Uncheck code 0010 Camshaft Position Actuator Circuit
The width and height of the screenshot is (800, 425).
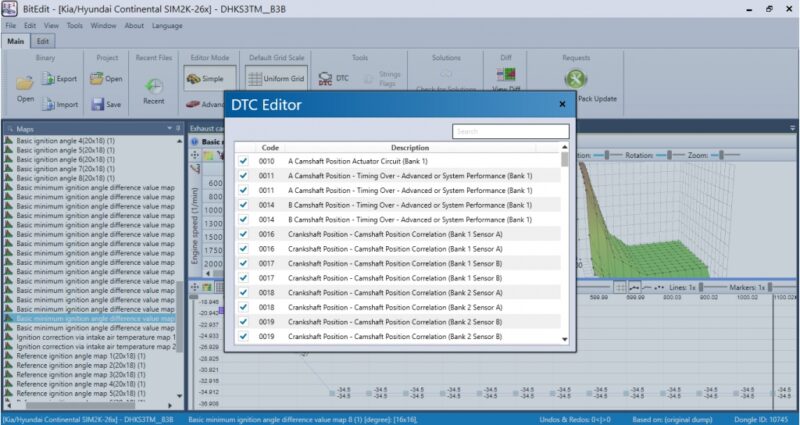(x=243, y=160)
